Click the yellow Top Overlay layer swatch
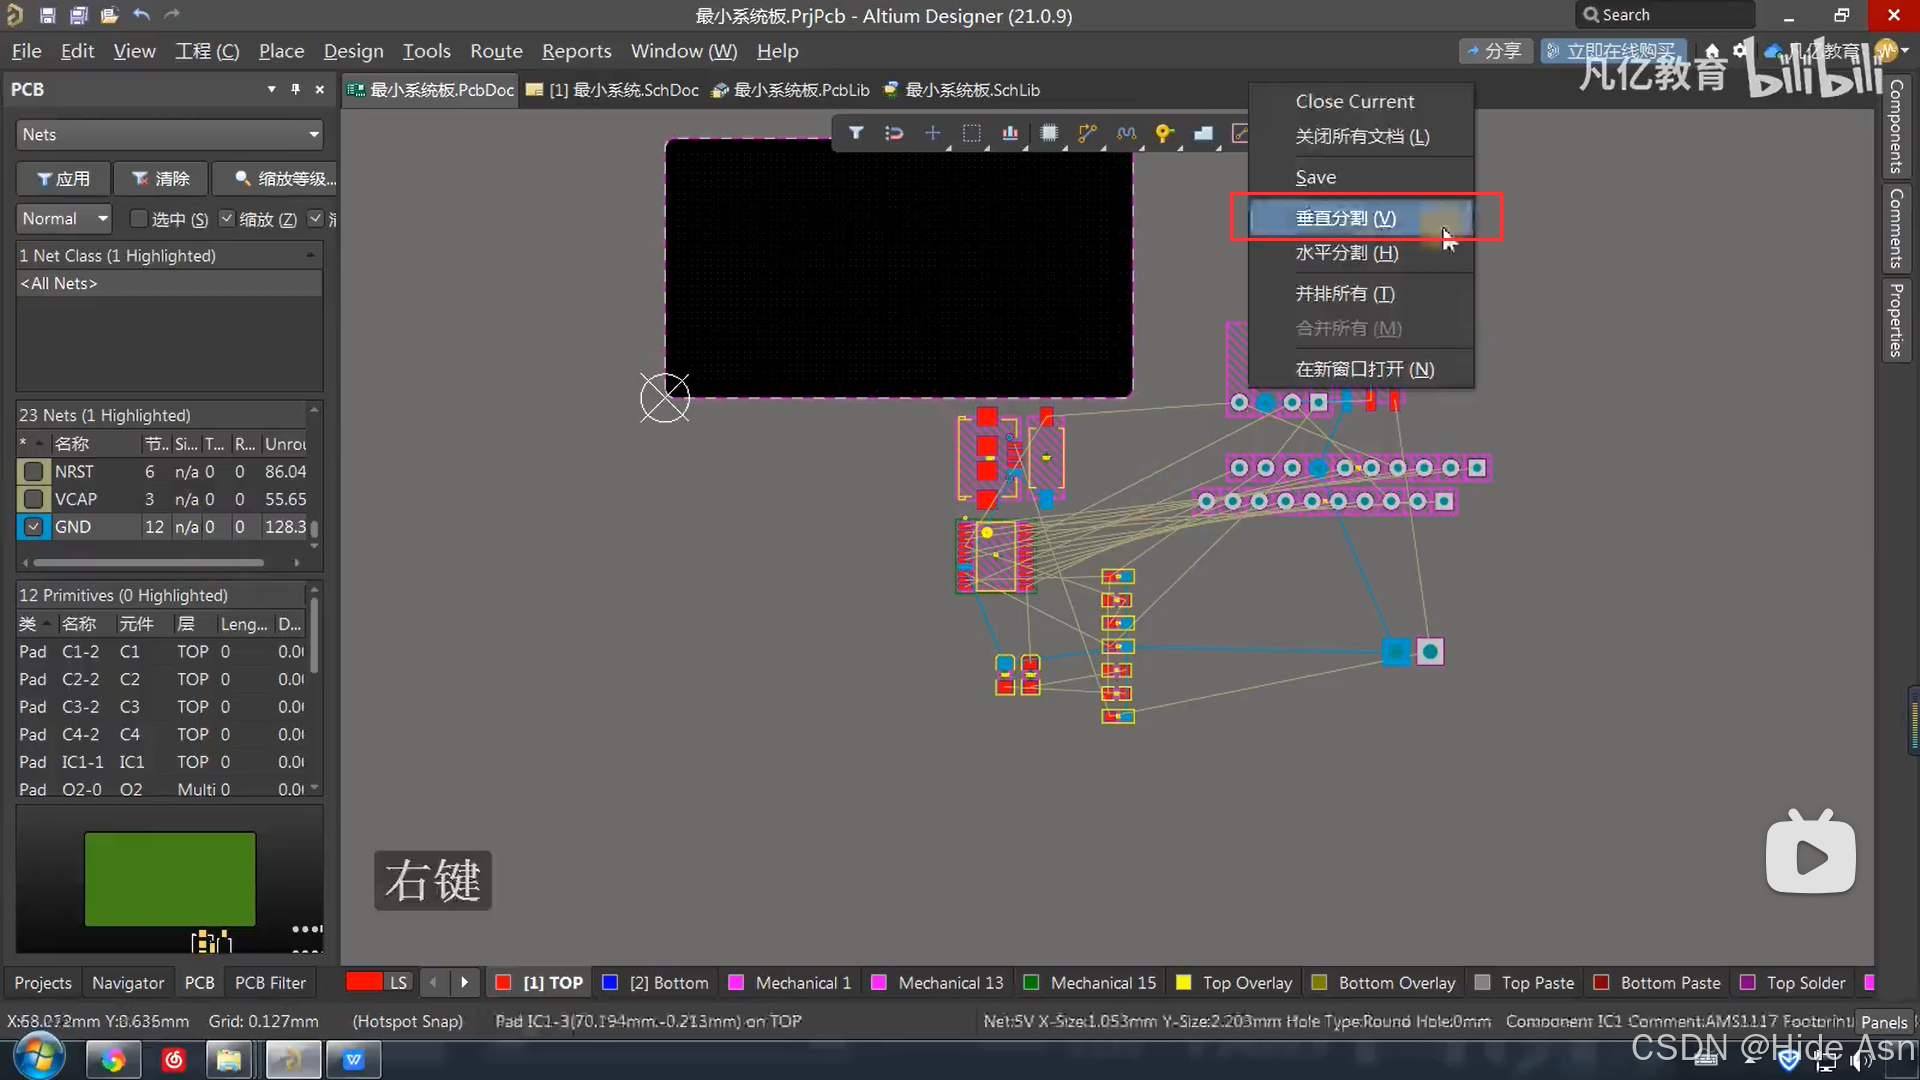This screenshot has height=1080, width=1920. tap(1183, 983)
